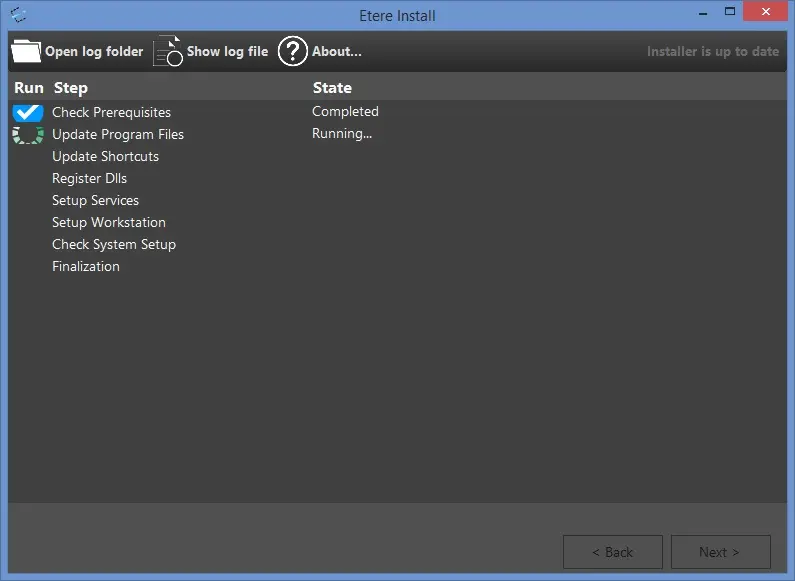This screenshot has height=581, width=795.
Task: Click the About question mark icon
Action: tap(292, 51)
